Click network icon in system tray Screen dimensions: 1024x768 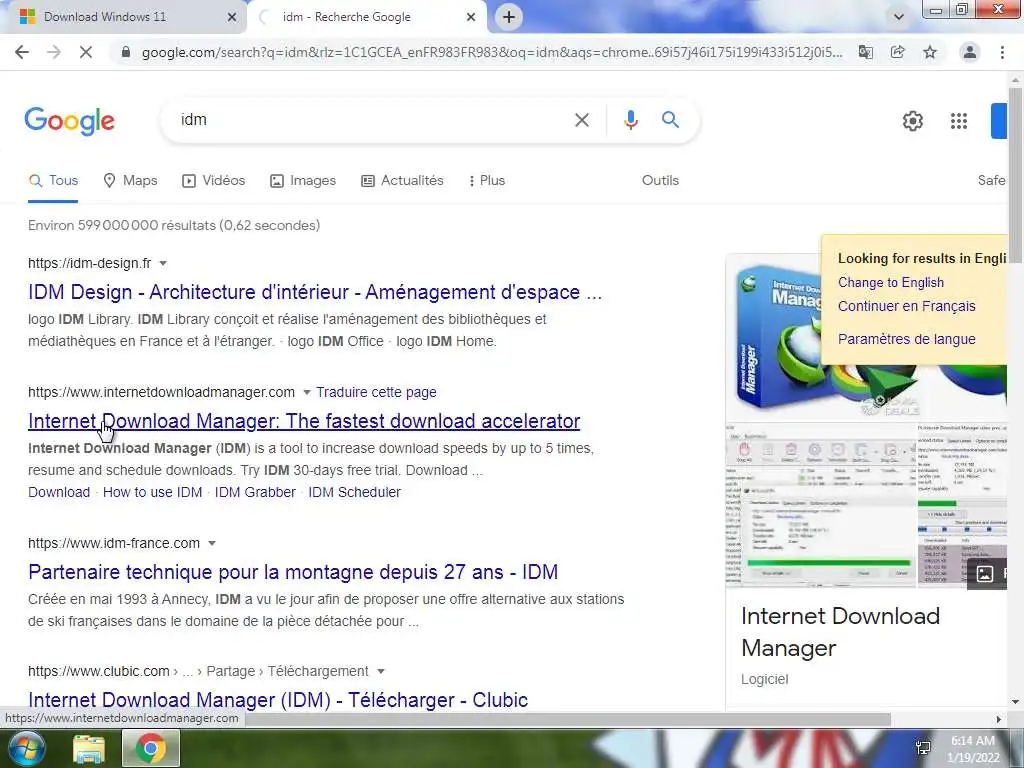coord(923,748)
